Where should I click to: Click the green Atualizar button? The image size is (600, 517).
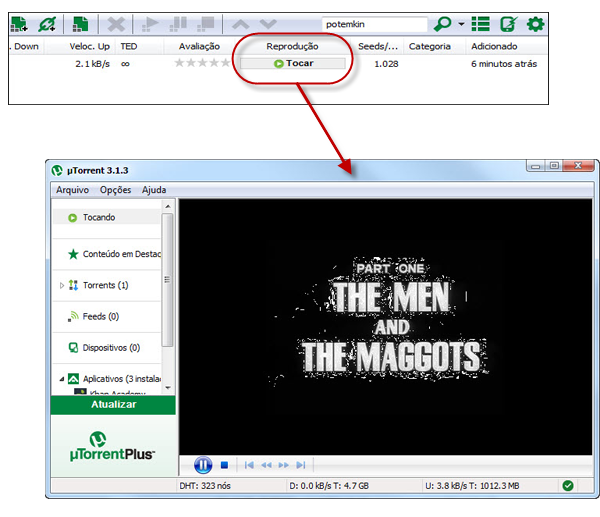pos(113,405)
